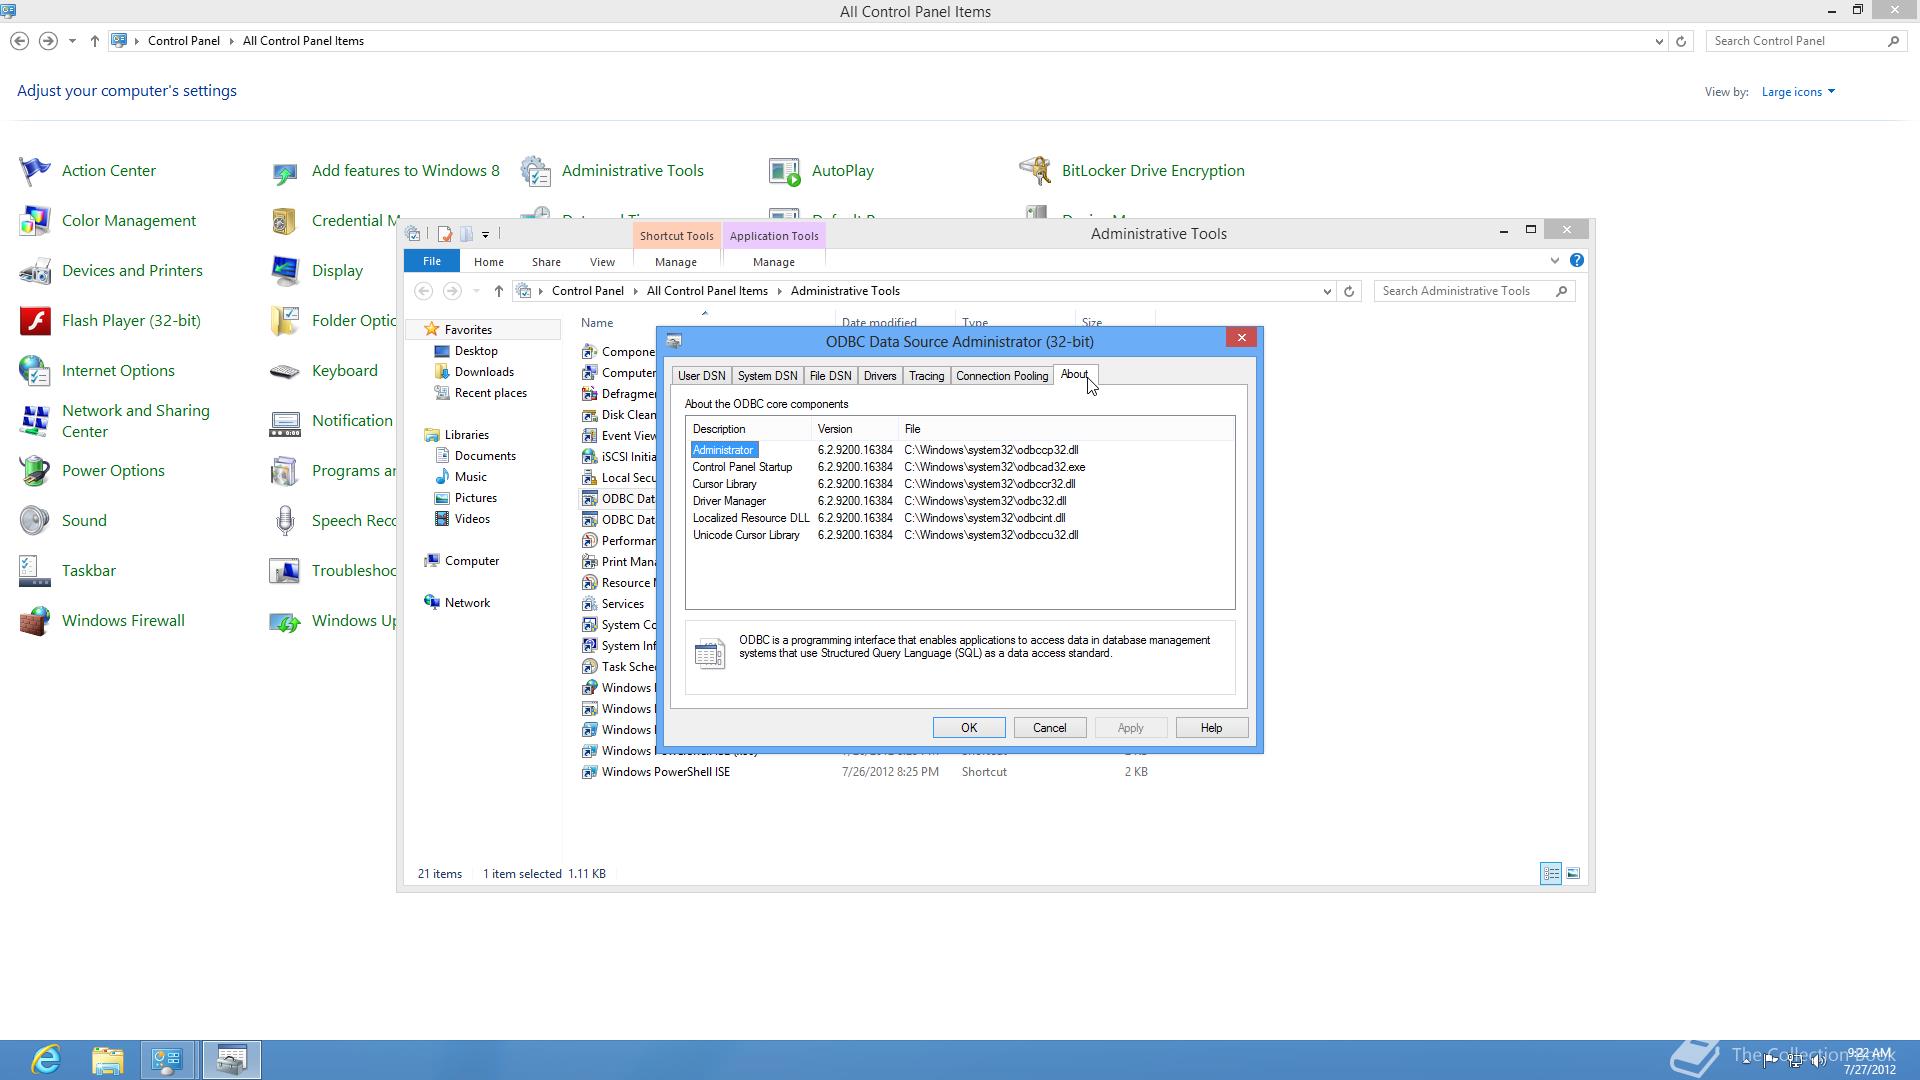
Task: Switch to the Drivers tab
Action: coord(879,376)
